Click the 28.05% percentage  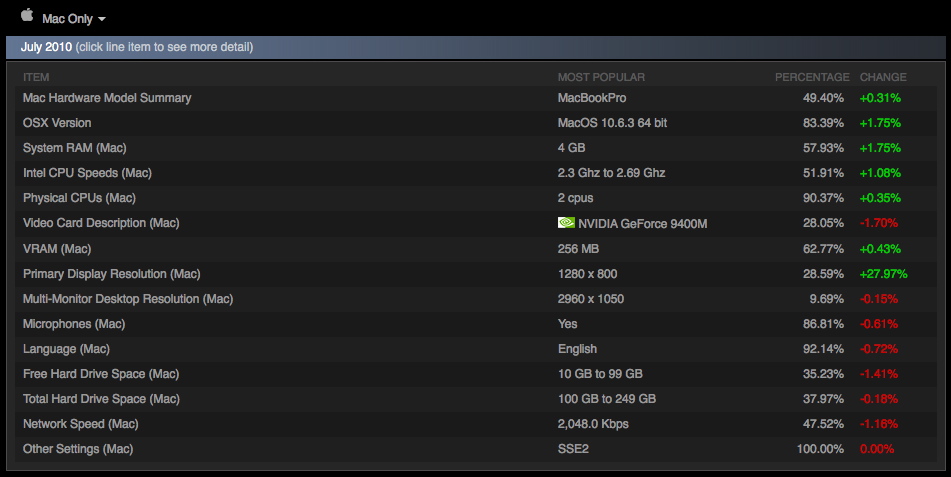(823, 223)
